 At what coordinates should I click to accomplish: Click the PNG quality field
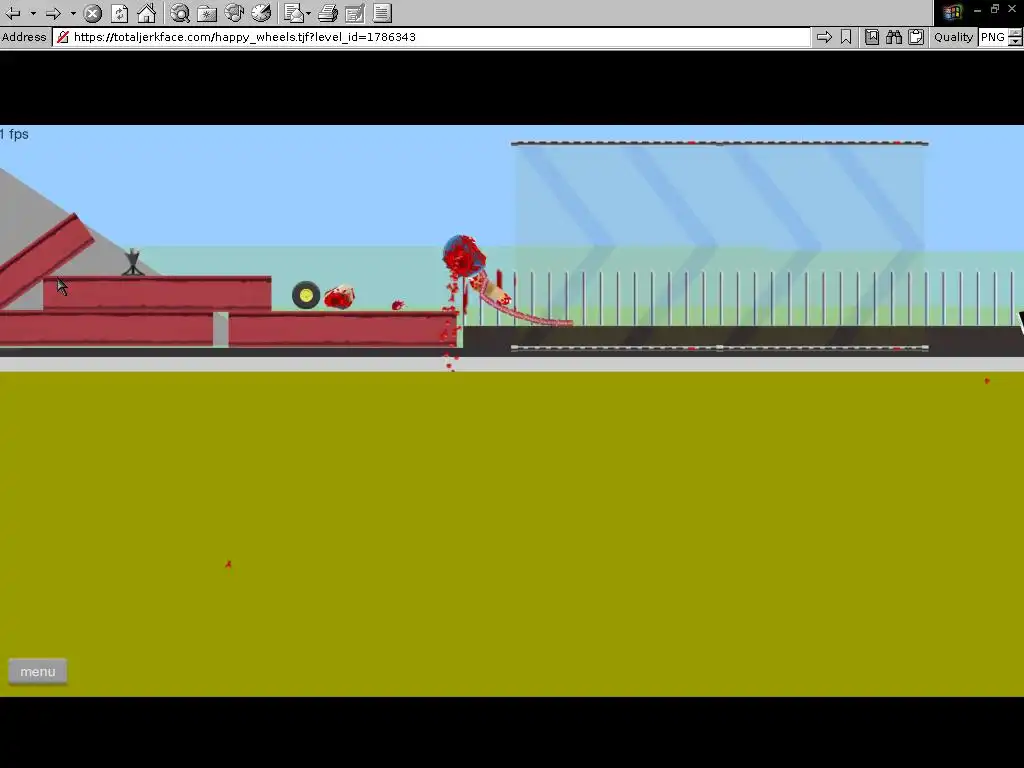pyautogui.click(x=993, y=37)
